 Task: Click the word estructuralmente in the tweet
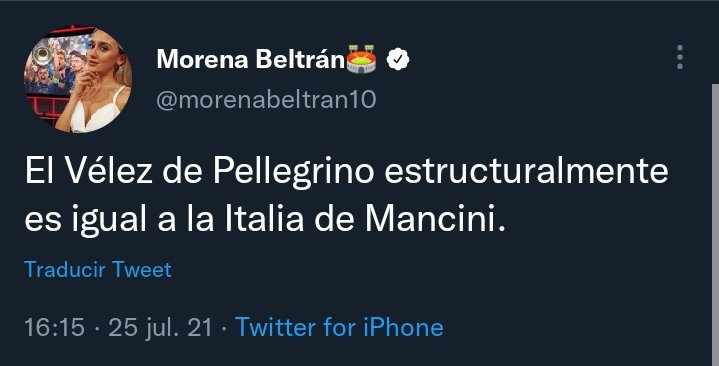[526, 171]
